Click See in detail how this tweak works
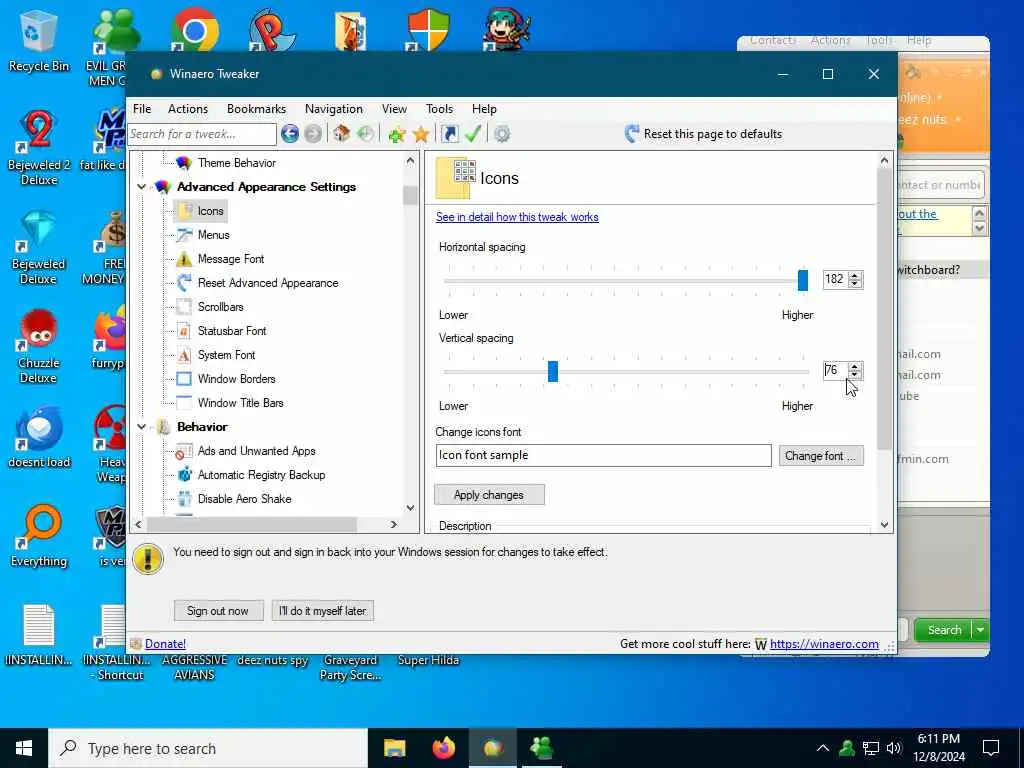This screenshot has height=768, width=1024. click(517, 217)
